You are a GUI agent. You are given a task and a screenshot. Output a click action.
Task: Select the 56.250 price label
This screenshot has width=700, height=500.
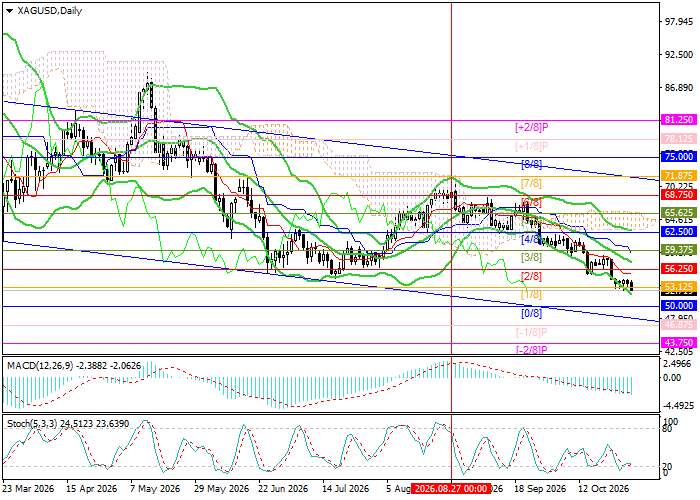[679, 269]
